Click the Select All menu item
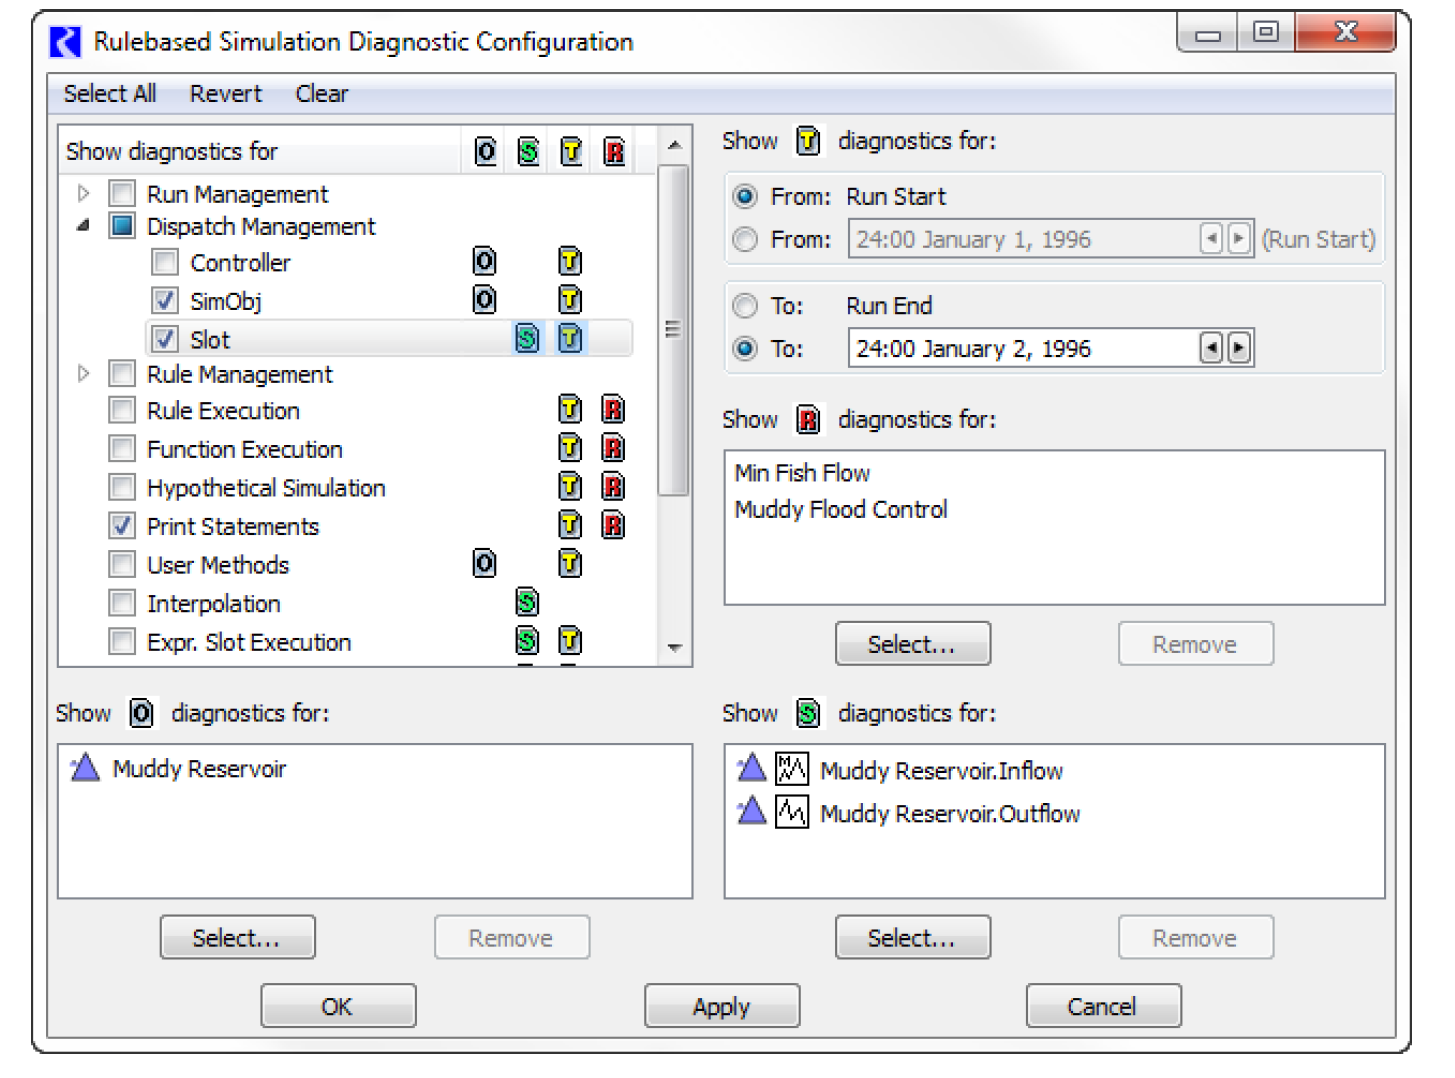Screen dimensions: 1455x1078 110,94
